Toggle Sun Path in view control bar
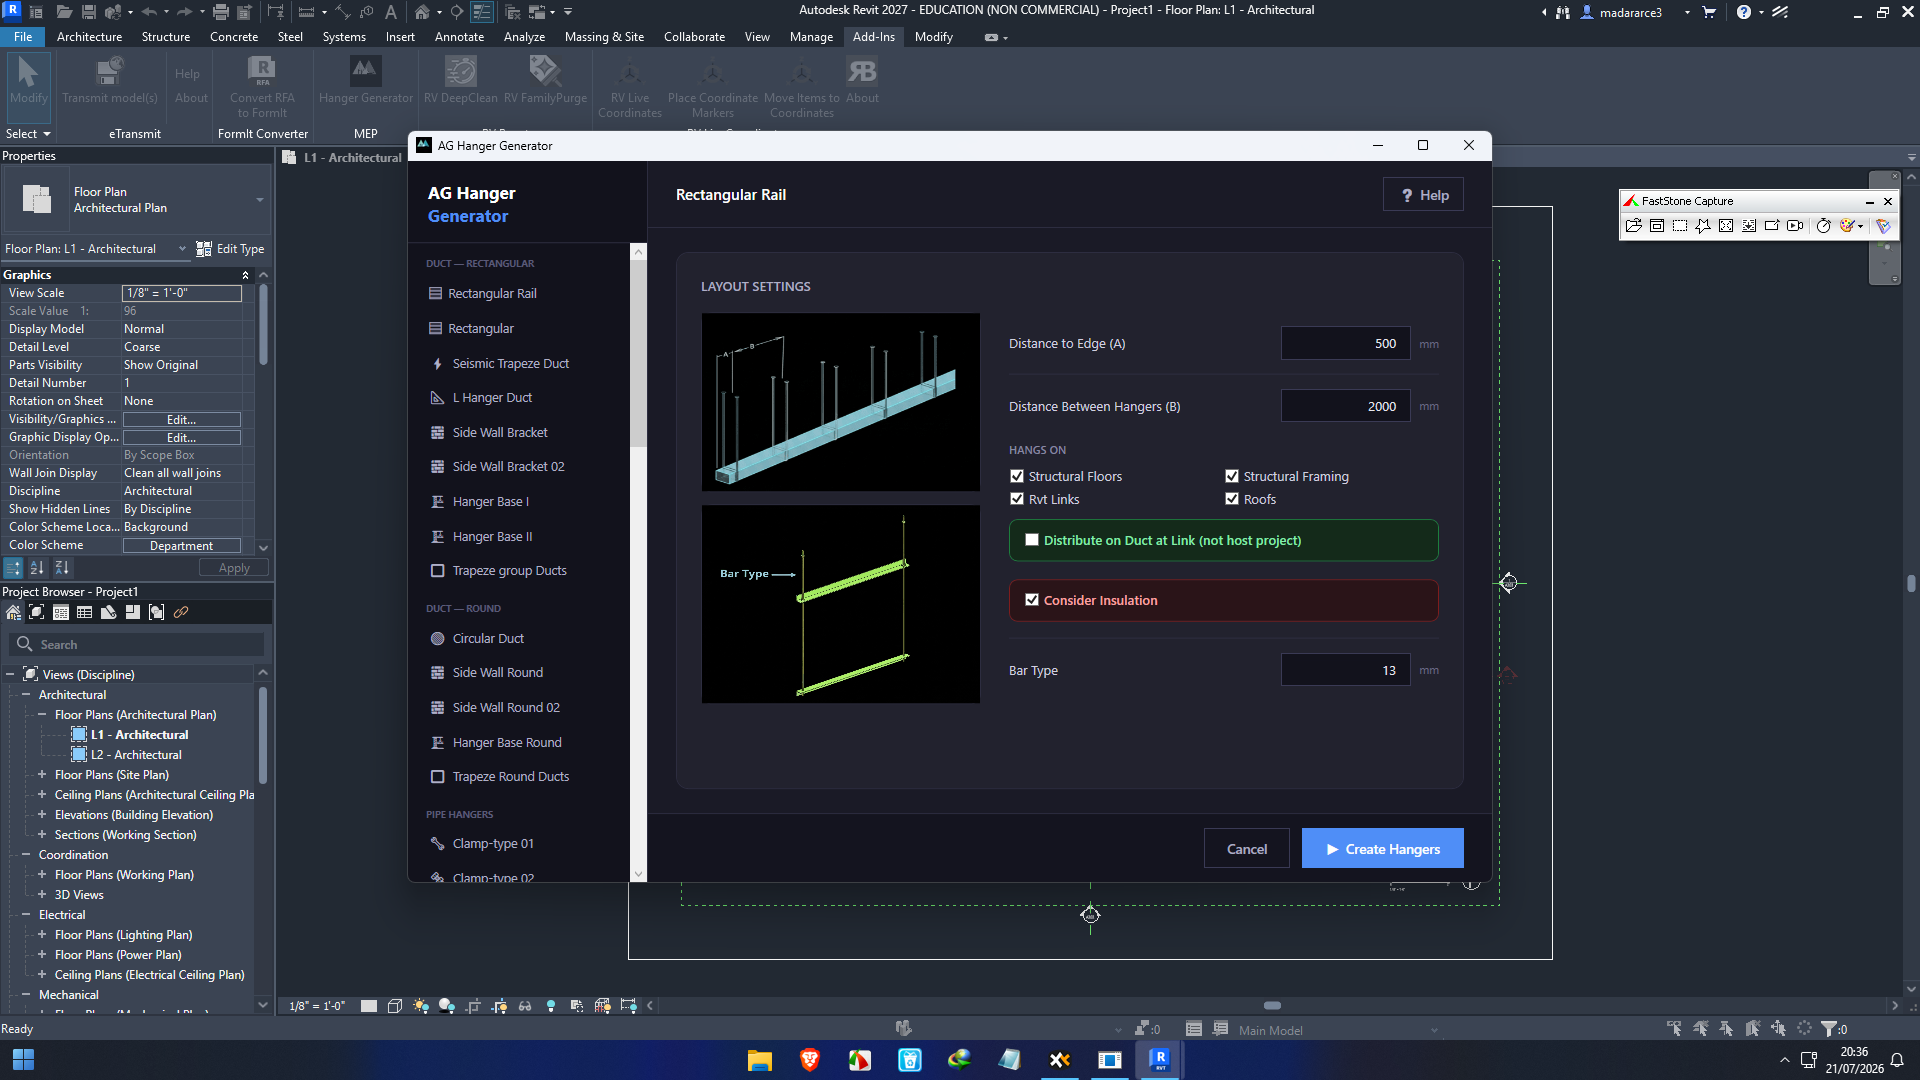 click(x=421, y=1006)
